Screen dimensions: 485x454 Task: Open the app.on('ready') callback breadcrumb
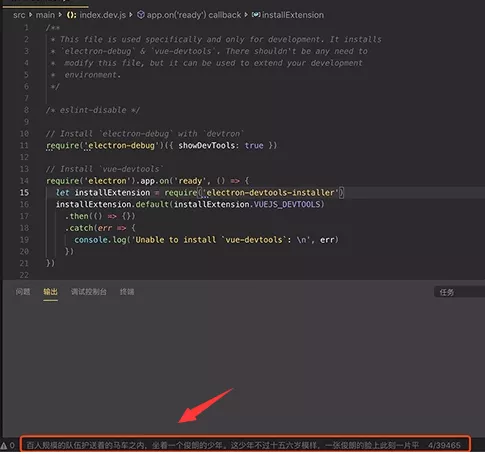pos(194,15)
